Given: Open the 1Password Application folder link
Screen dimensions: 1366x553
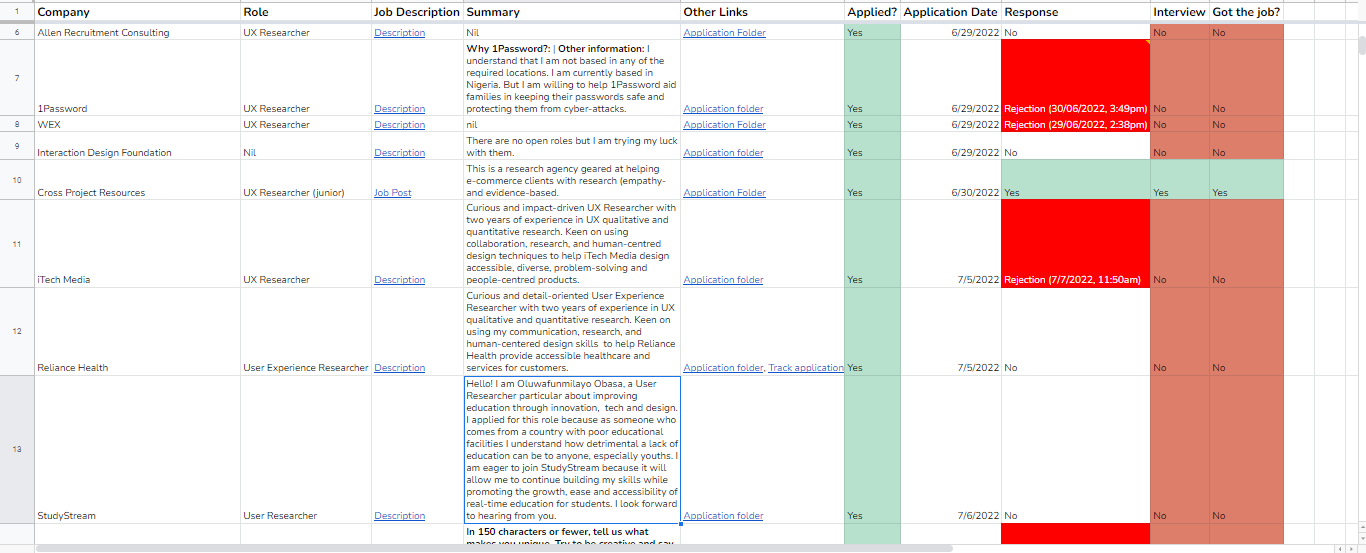Looking at the screenshot, I should (723, 109).
